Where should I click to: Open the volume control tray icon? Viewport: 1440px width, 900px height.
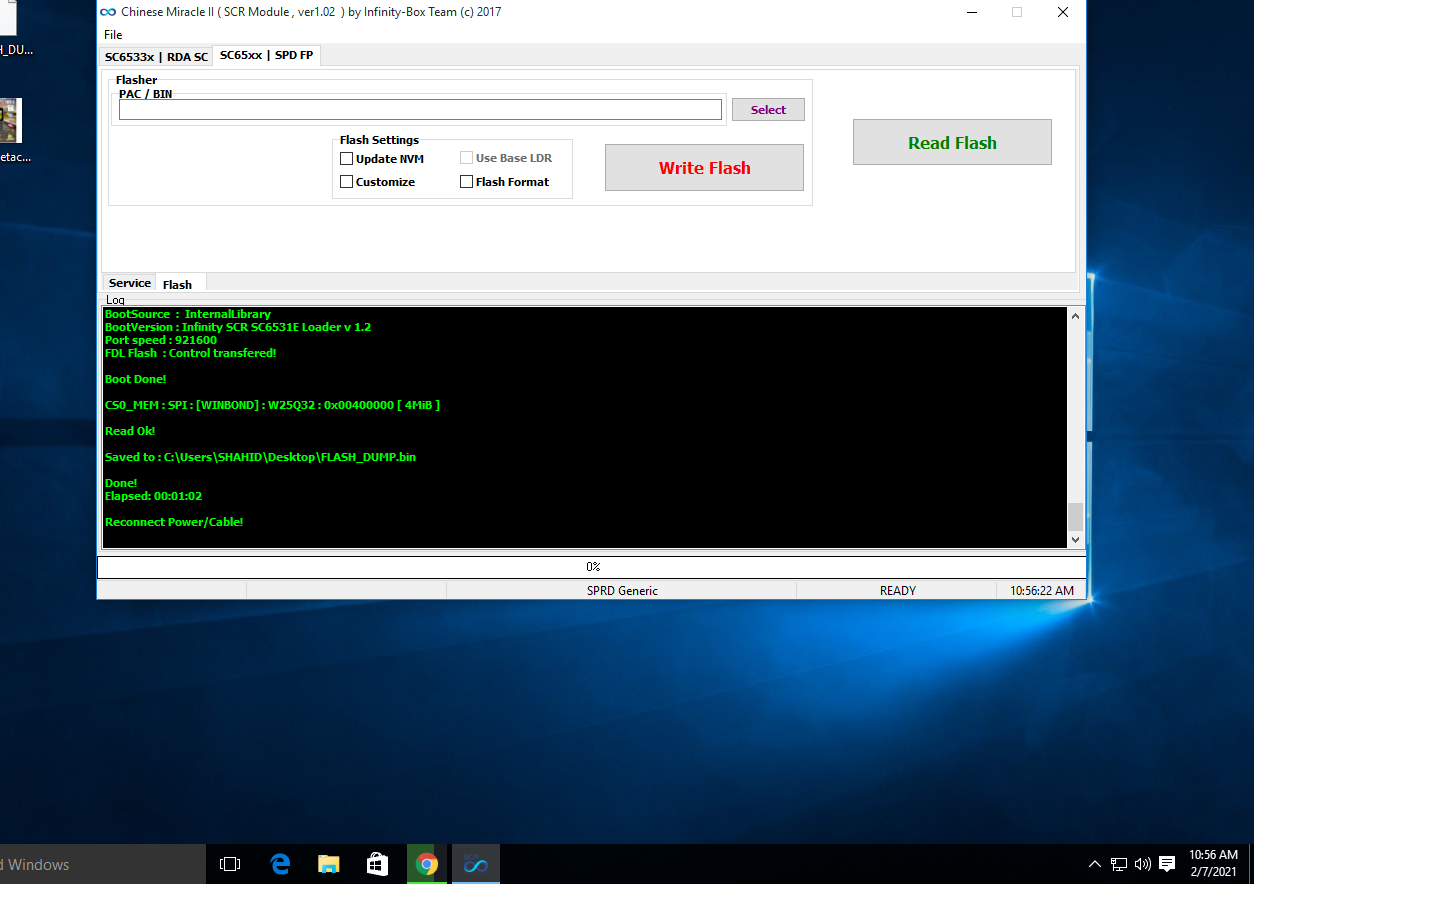tap(1143, 864)
